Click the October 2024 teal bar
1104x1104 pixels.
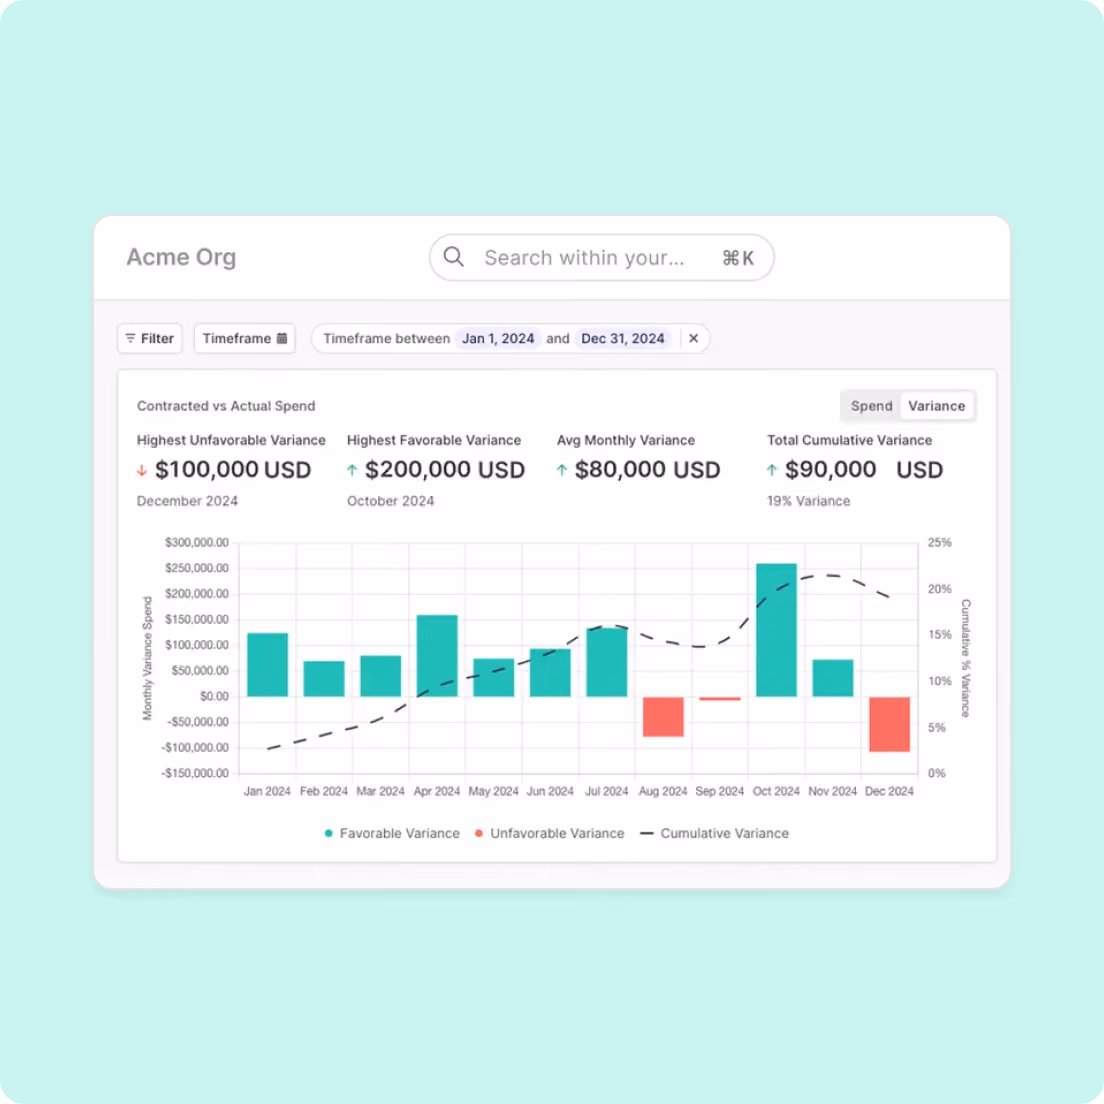[x=776, y=630]
